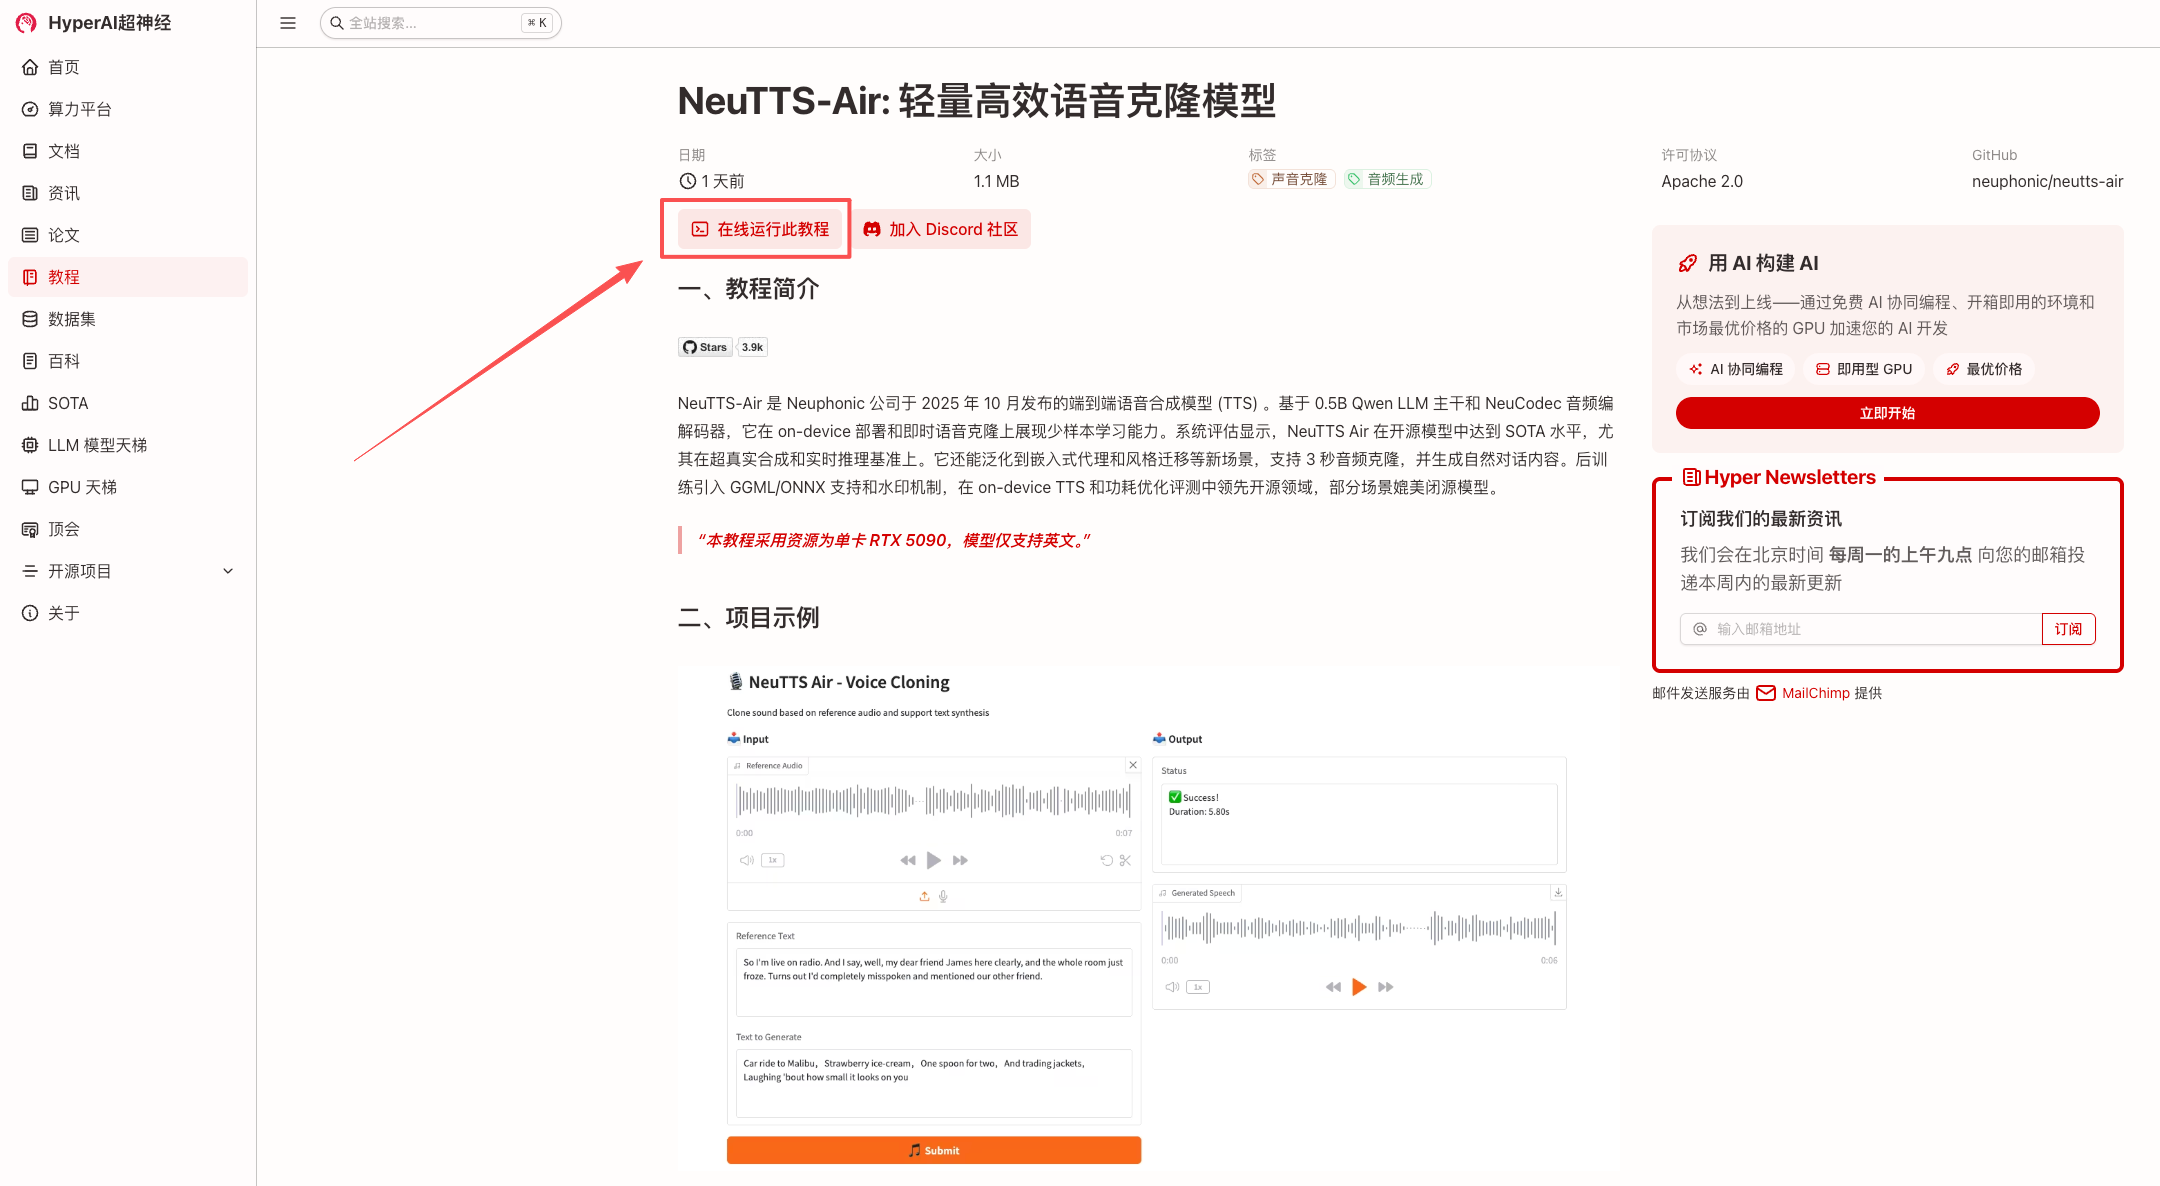
Task: Remove Reference Audio with the X button
Action: [x=1132, y=764]
